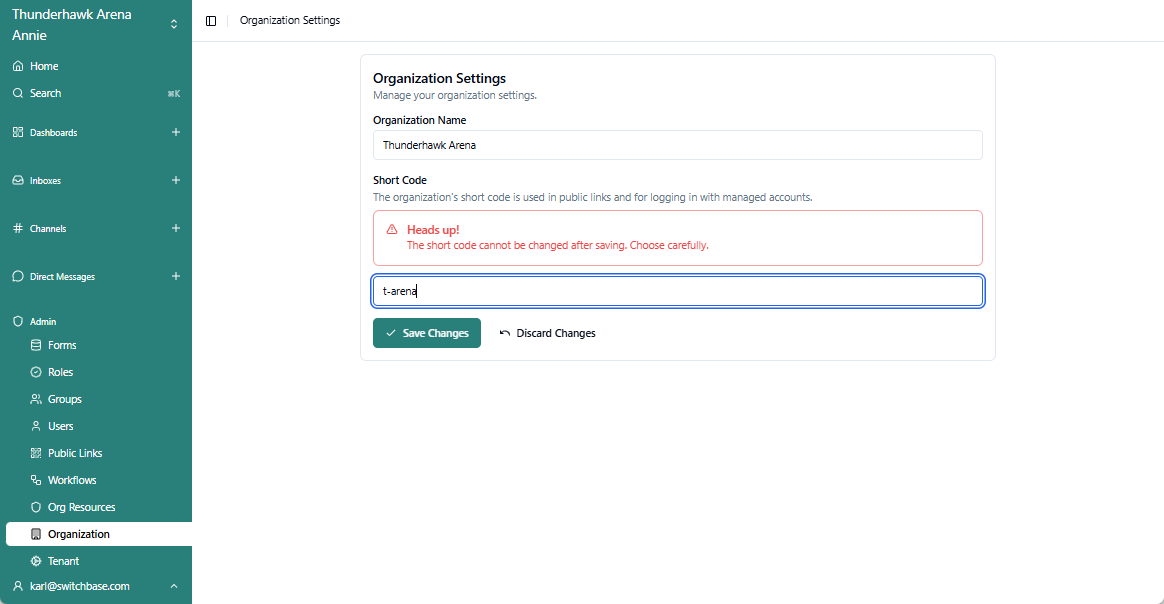The width and height of the screenshot is (1164, 604).
Task: Click the Organization Name text field
Action: 677,145
